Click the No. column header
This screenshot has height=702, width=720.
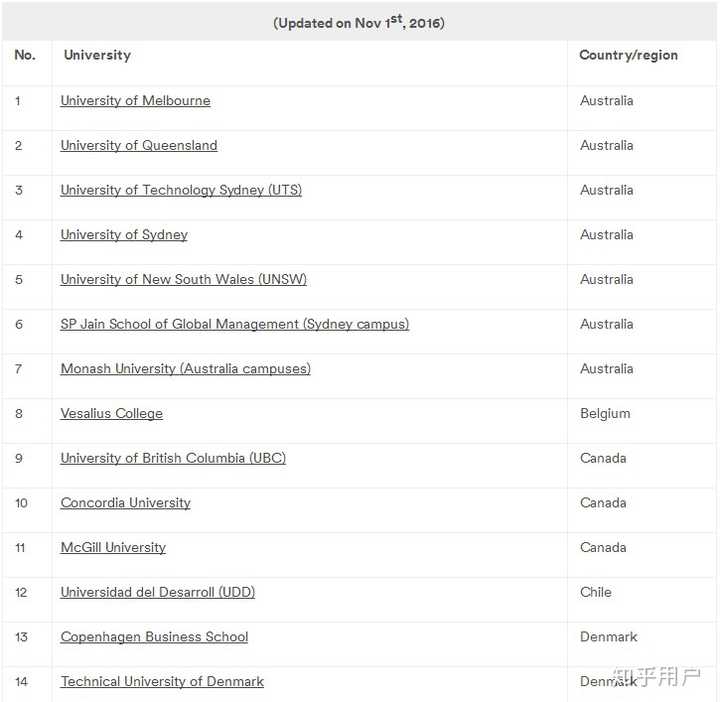[25, 56]
